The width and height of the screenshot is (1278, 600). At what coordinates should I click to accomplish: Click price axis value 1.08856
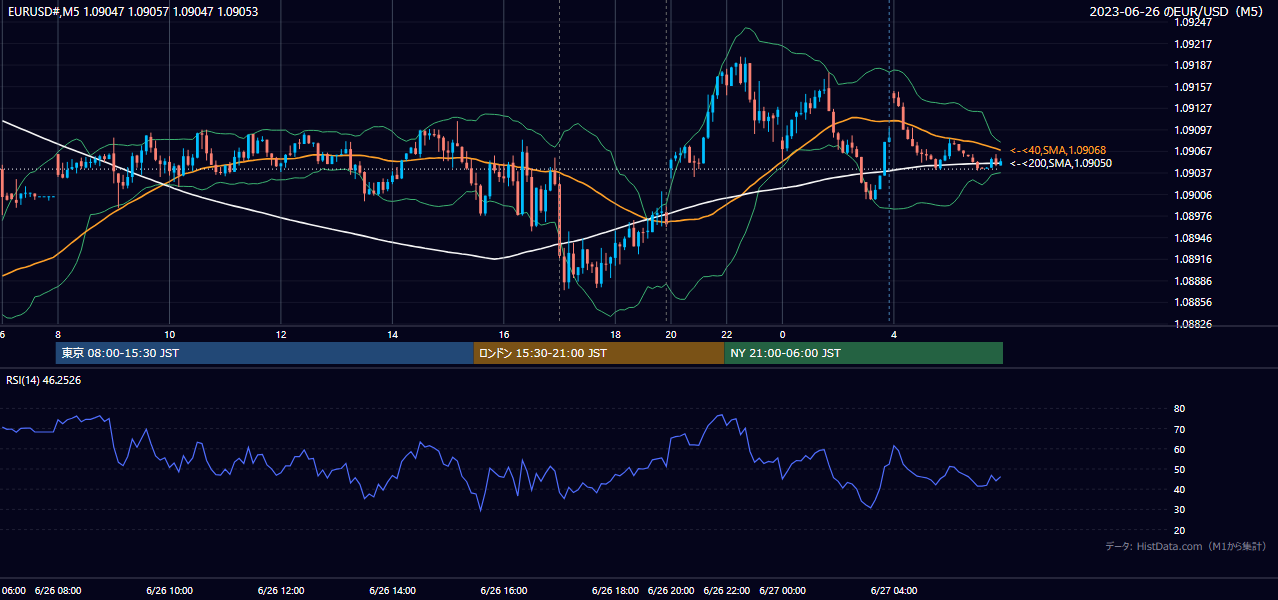click(x=1193, y=302)
